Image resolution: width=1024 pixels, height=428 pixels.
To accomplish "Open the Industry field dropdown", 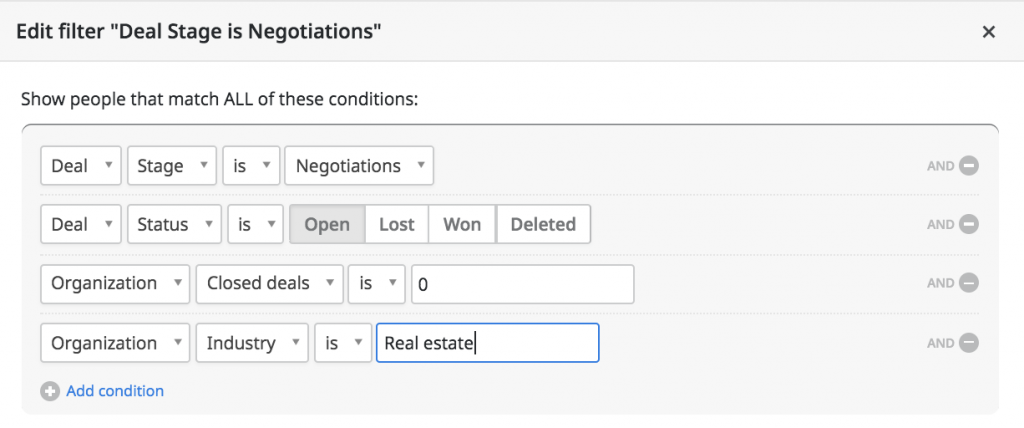I will point(252,342).
